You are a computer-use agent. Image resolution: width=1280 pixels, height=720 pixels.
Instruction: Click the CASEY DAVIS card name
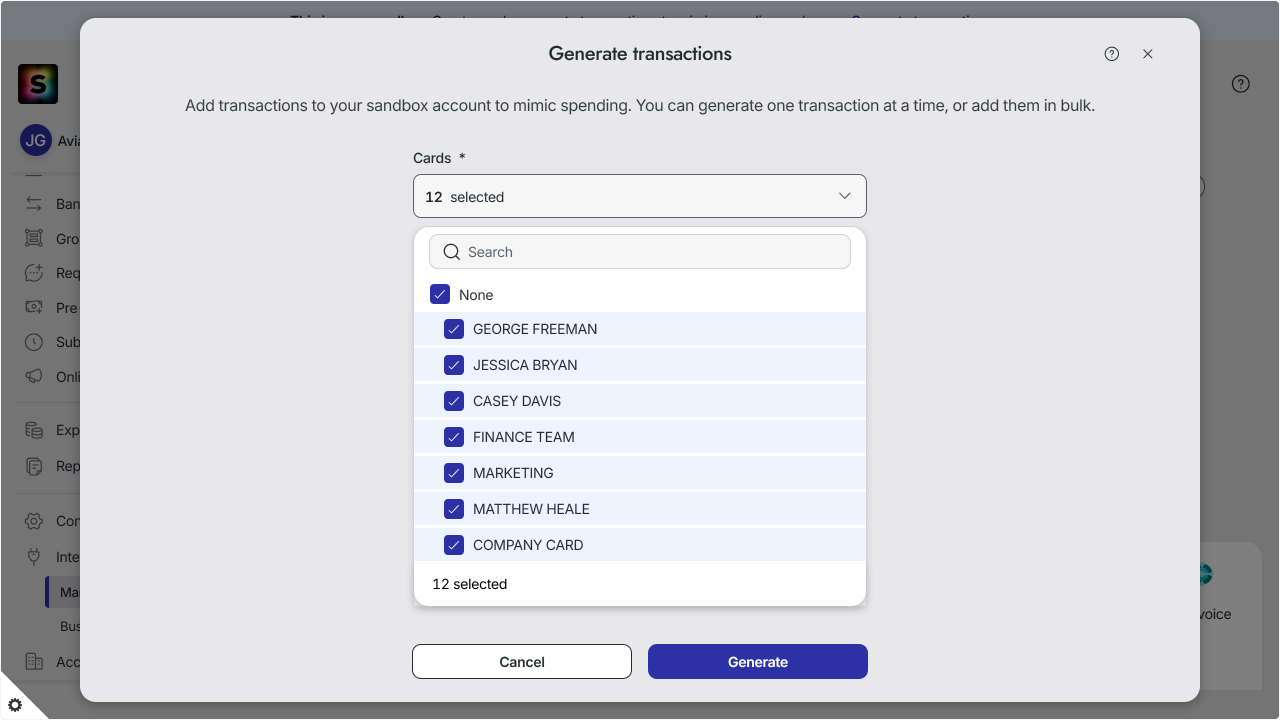(517, 401)
